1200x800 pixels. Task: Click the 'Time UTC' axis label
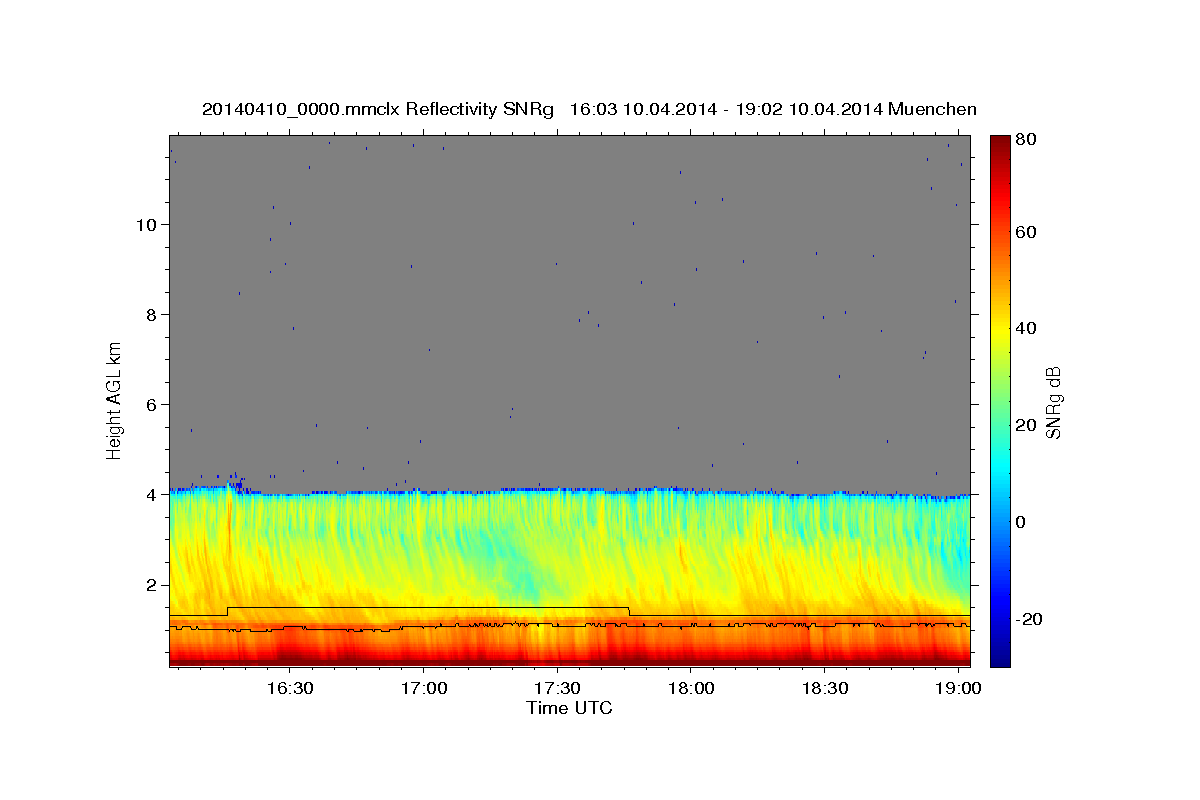click(x=569, y=708)
